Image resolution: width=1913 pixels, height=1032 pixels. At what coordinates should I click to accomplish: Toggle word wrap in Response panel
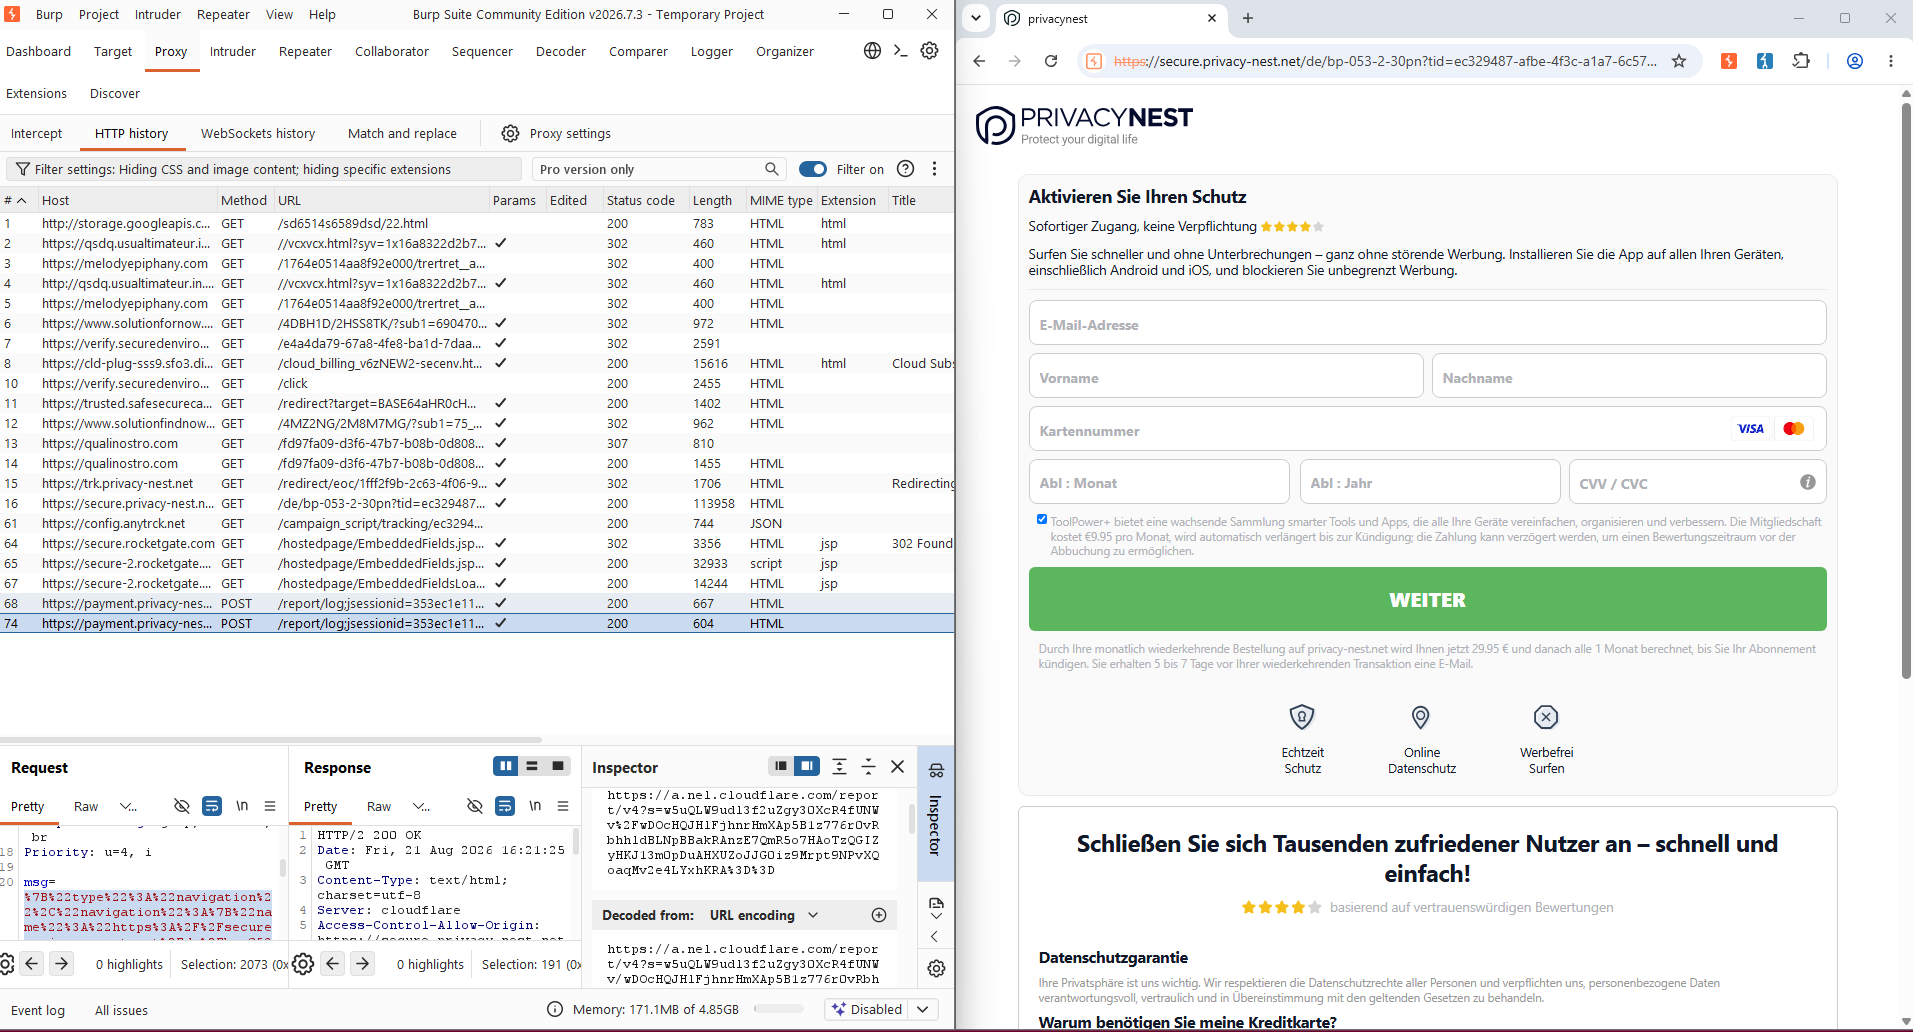click(x=505, y=806)
